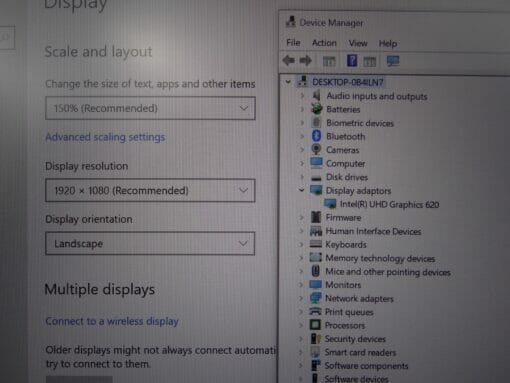Expand the Monitors node chevron
The image size is (510, 383).
301,285
